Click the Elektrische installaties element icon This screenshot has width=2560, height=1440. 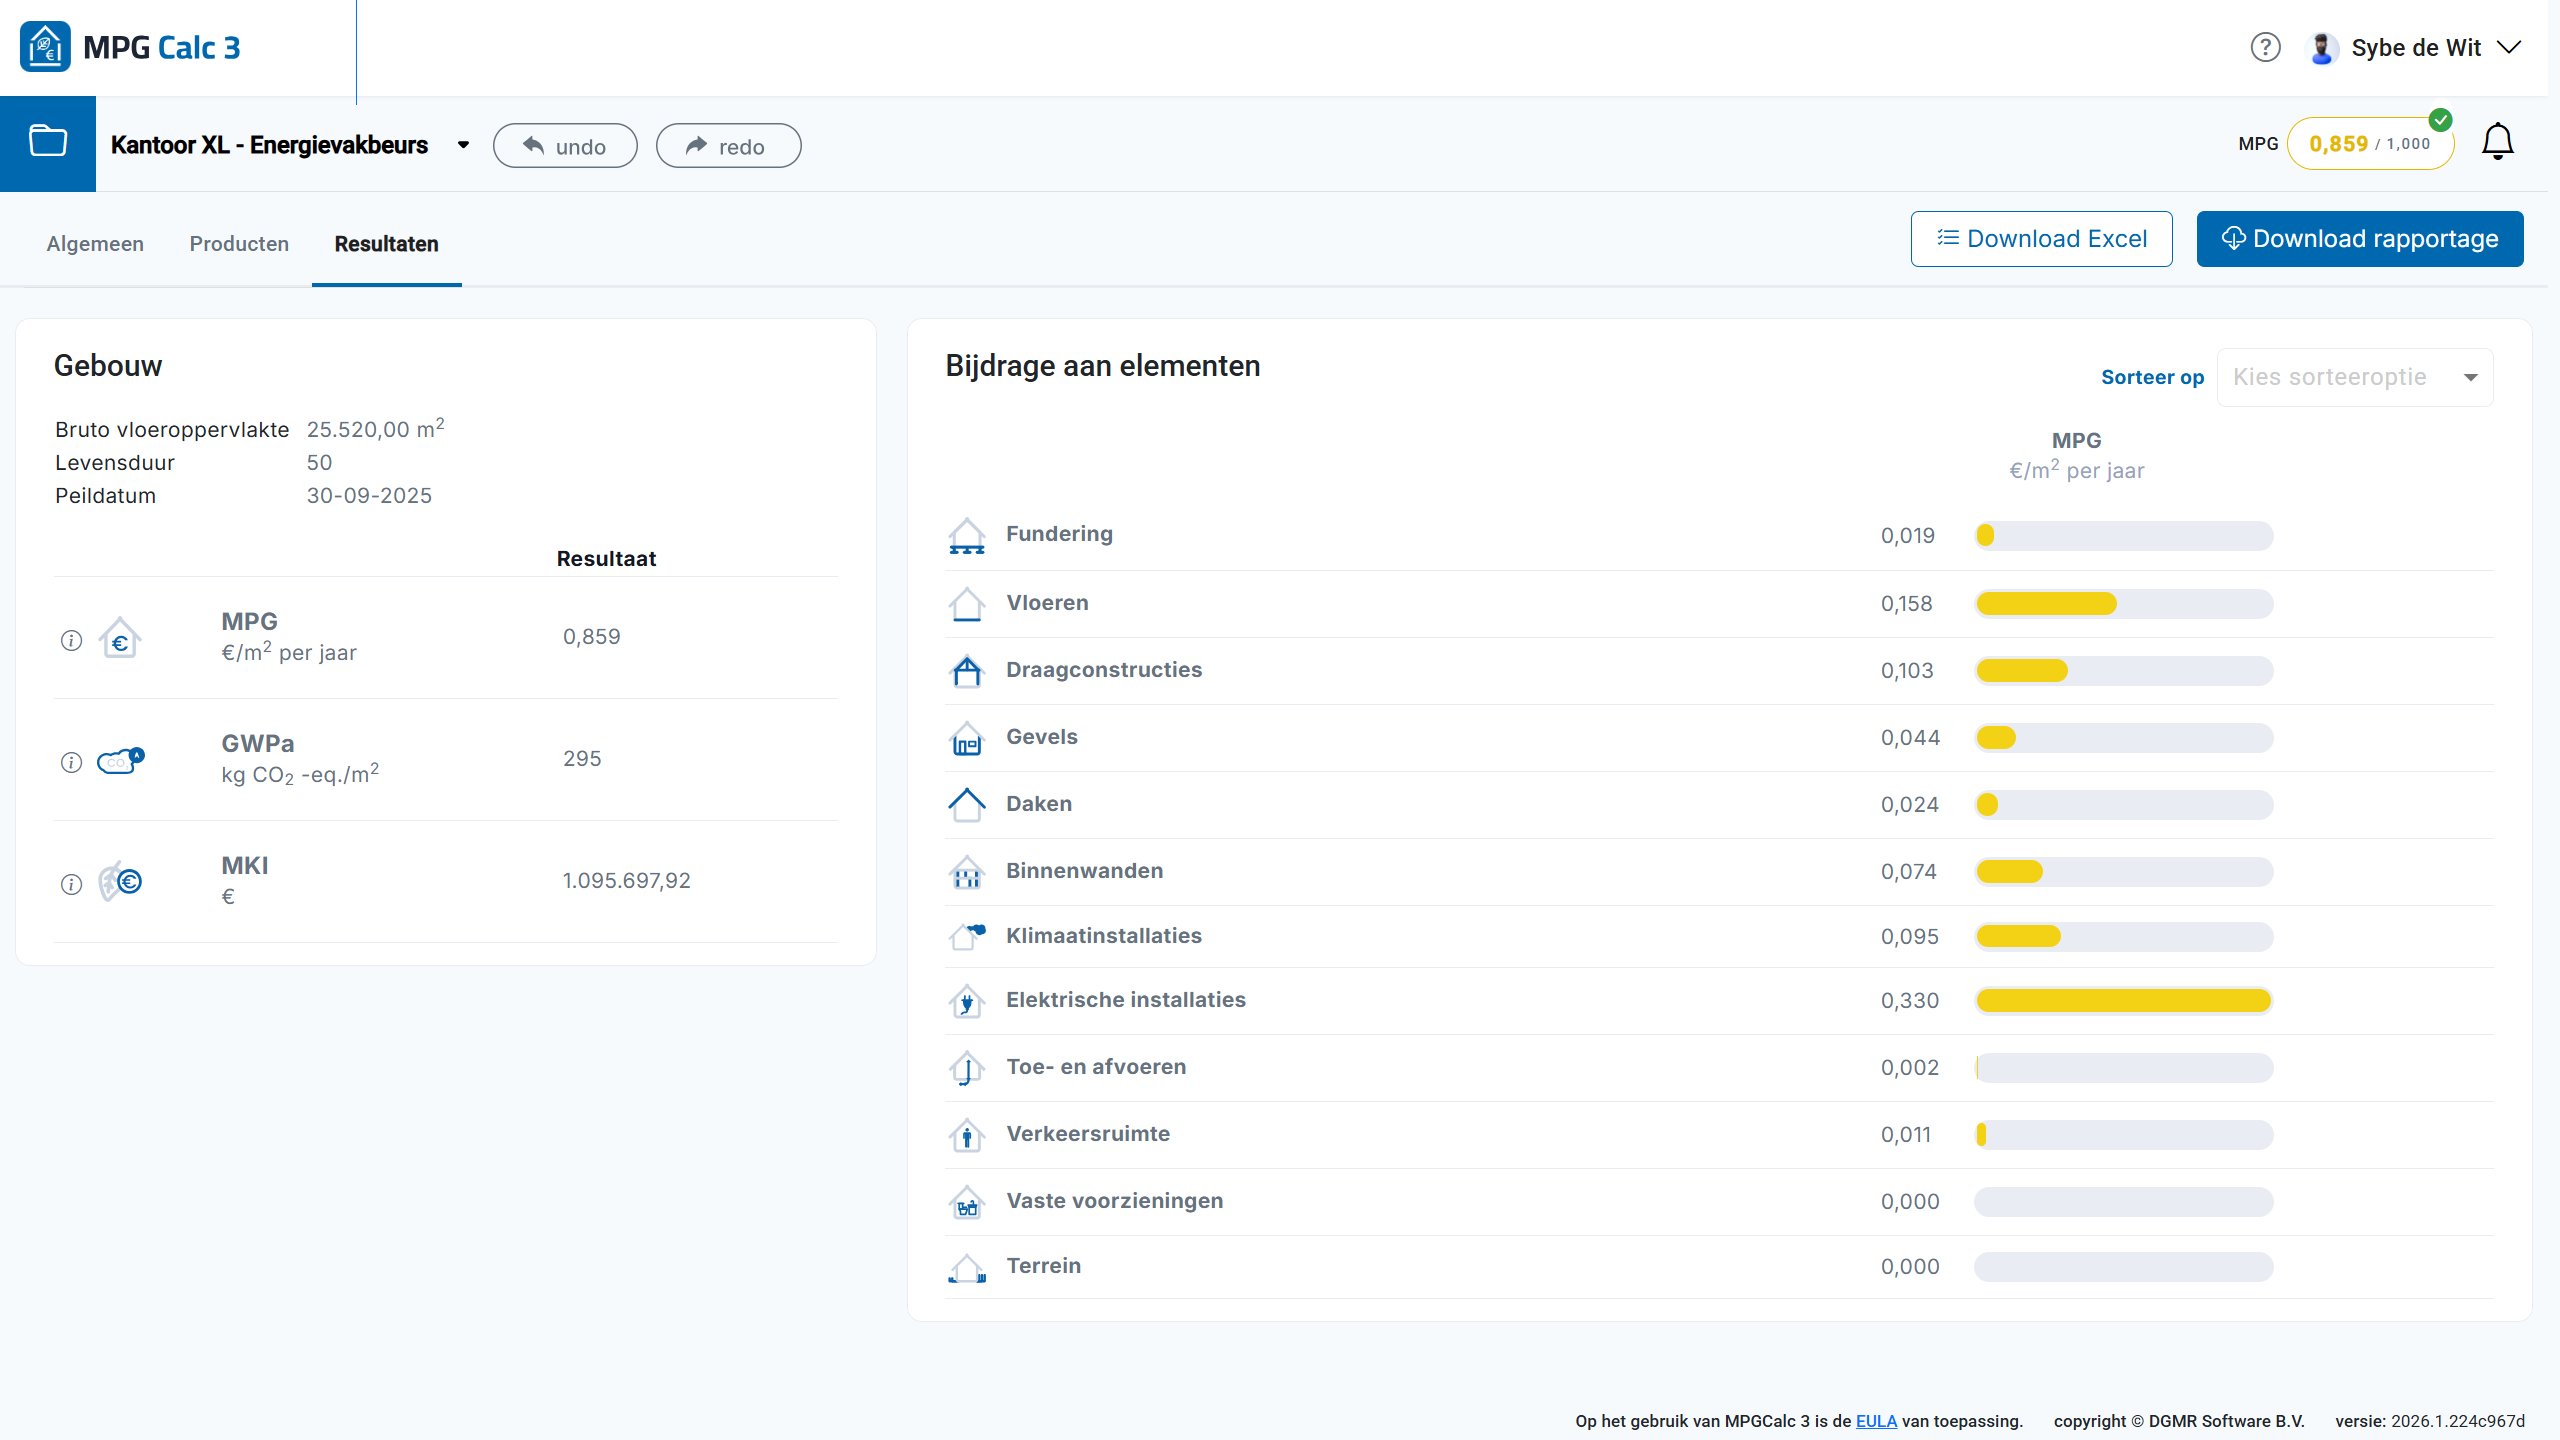966,1001
